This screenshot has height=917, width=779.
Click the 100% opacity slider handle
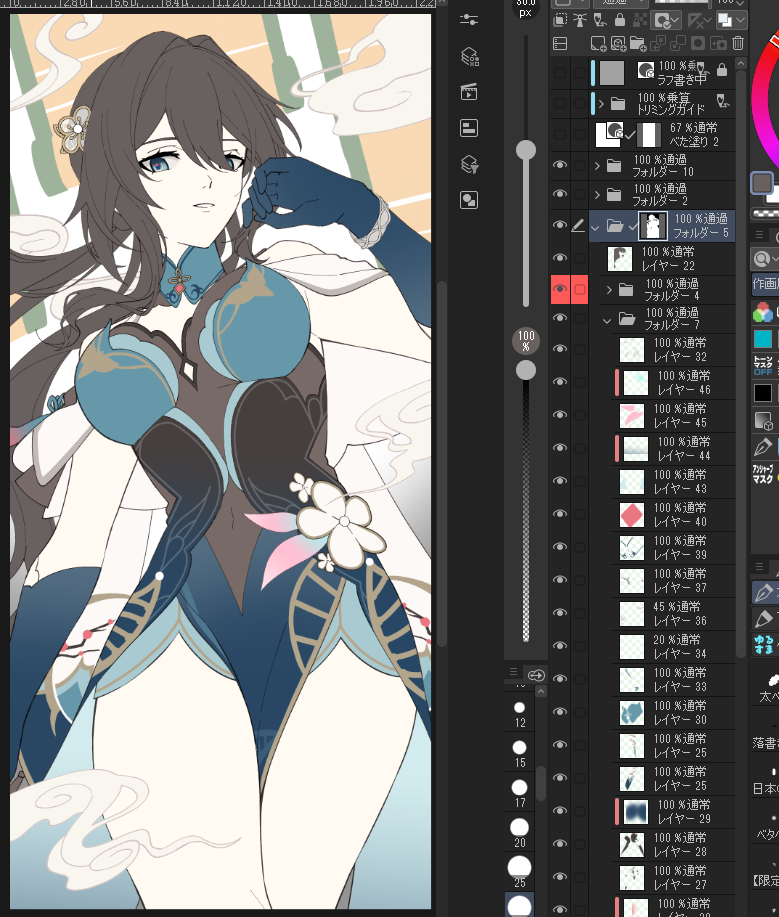(x=526, y=370)
